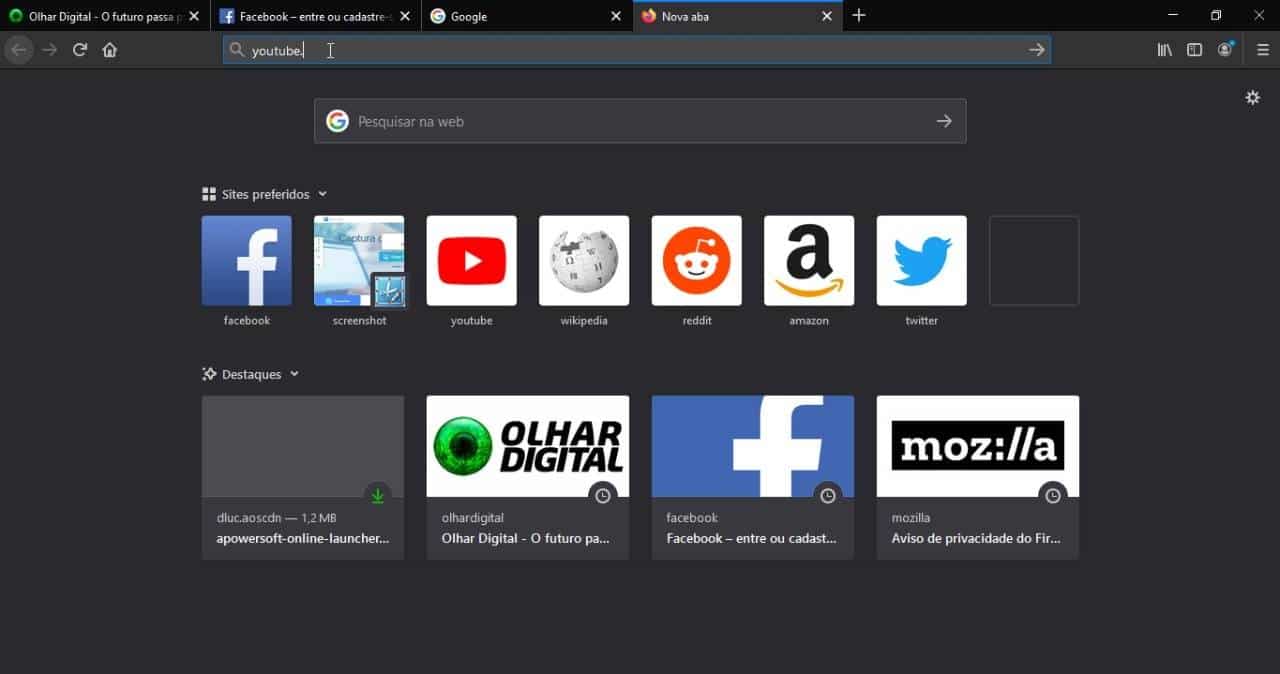The height and width of the screenshot is (674, 1280).
Task: Click the empty top site placeholder tile
Action: coord(1034,261)
